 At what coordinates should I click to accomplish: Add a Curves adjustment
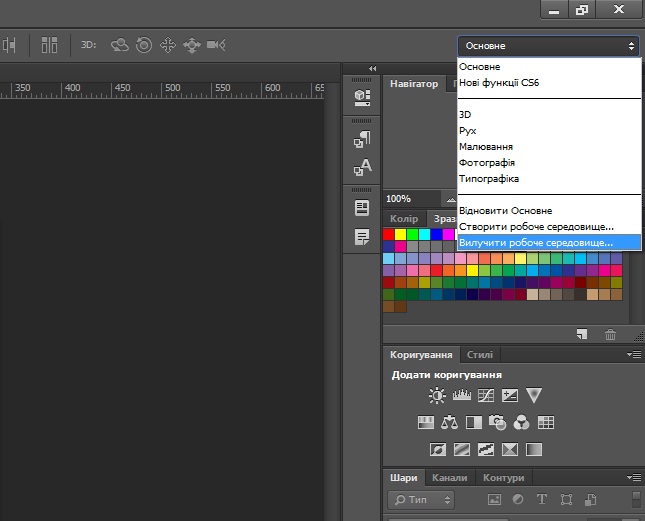coord(486,396)
